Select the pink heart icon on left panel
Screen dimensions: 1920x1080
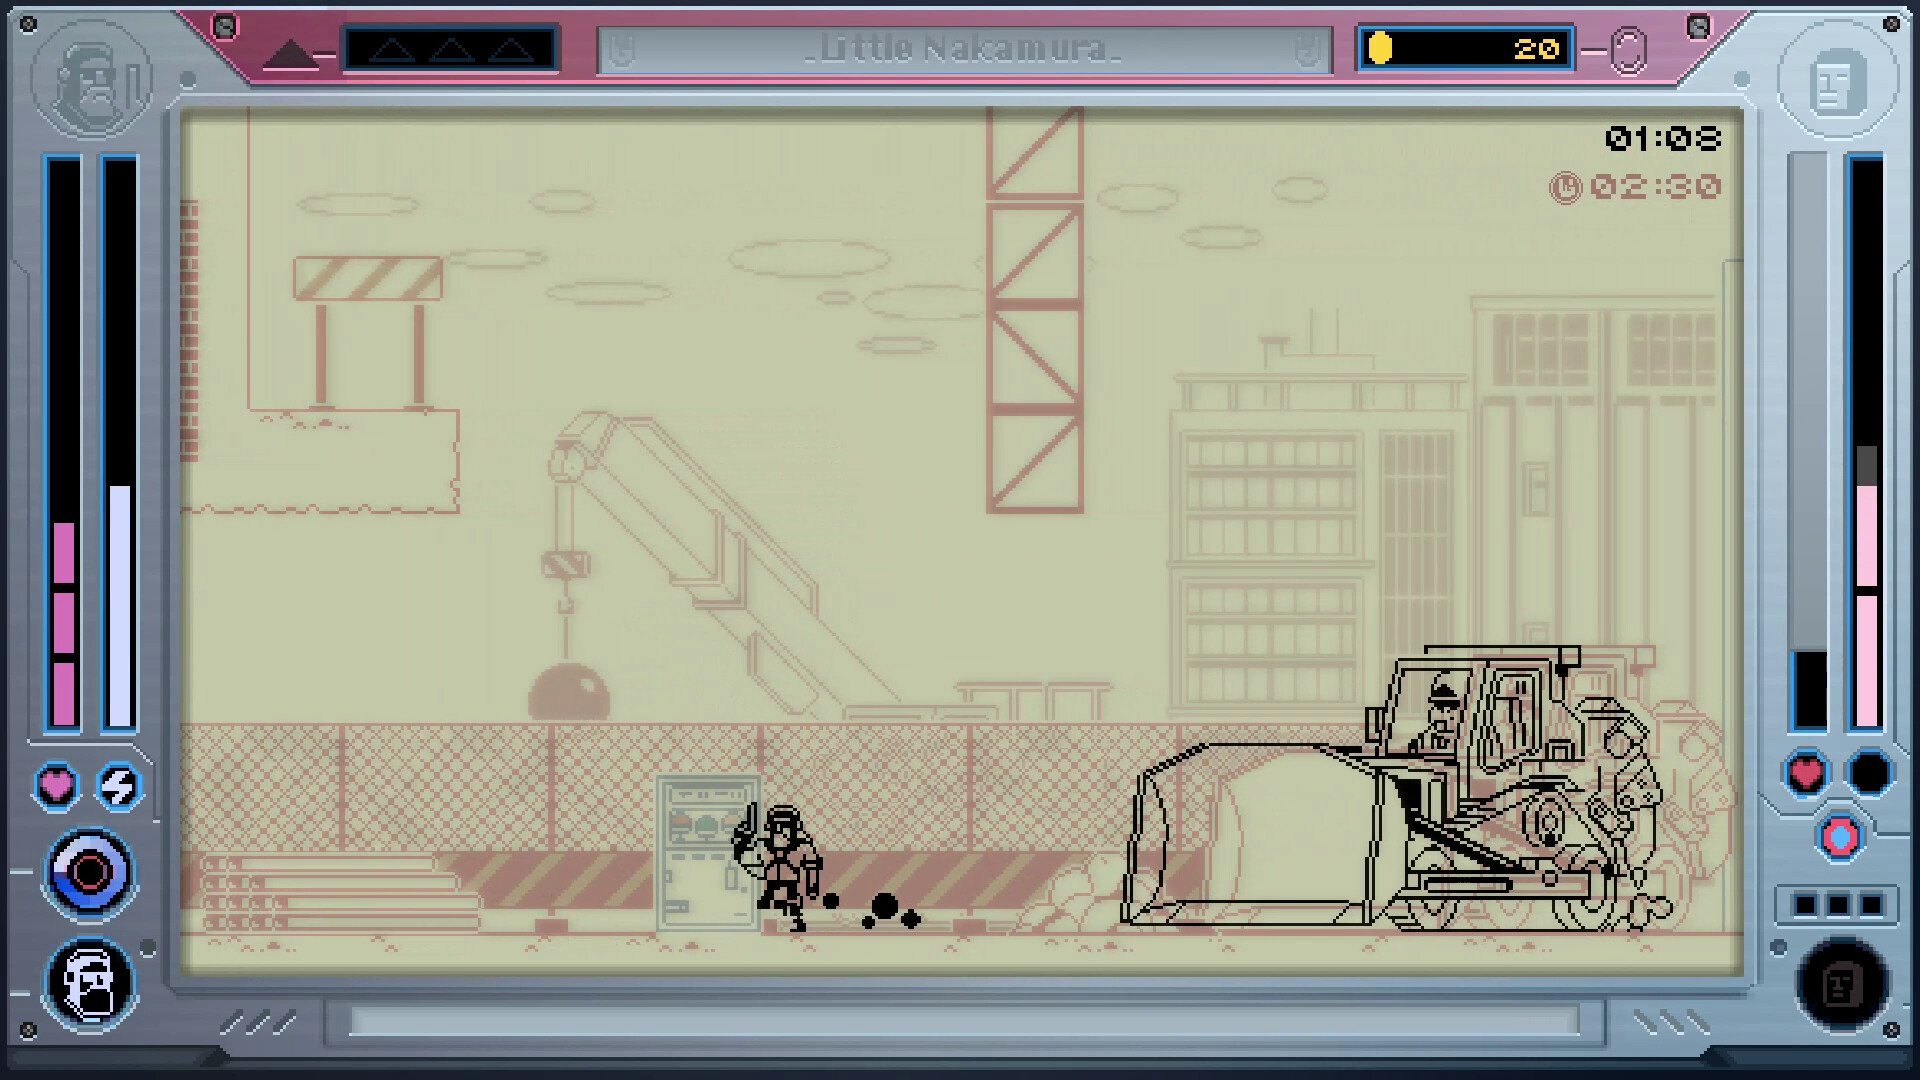tap(55, 787)
